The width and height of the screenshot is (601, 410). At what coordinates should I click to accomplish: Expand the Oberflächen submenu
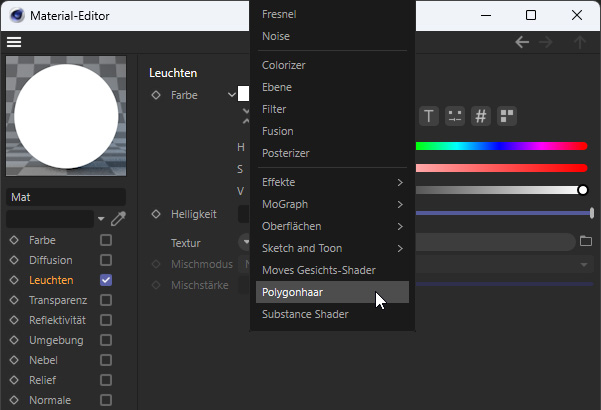coord(332,226)
